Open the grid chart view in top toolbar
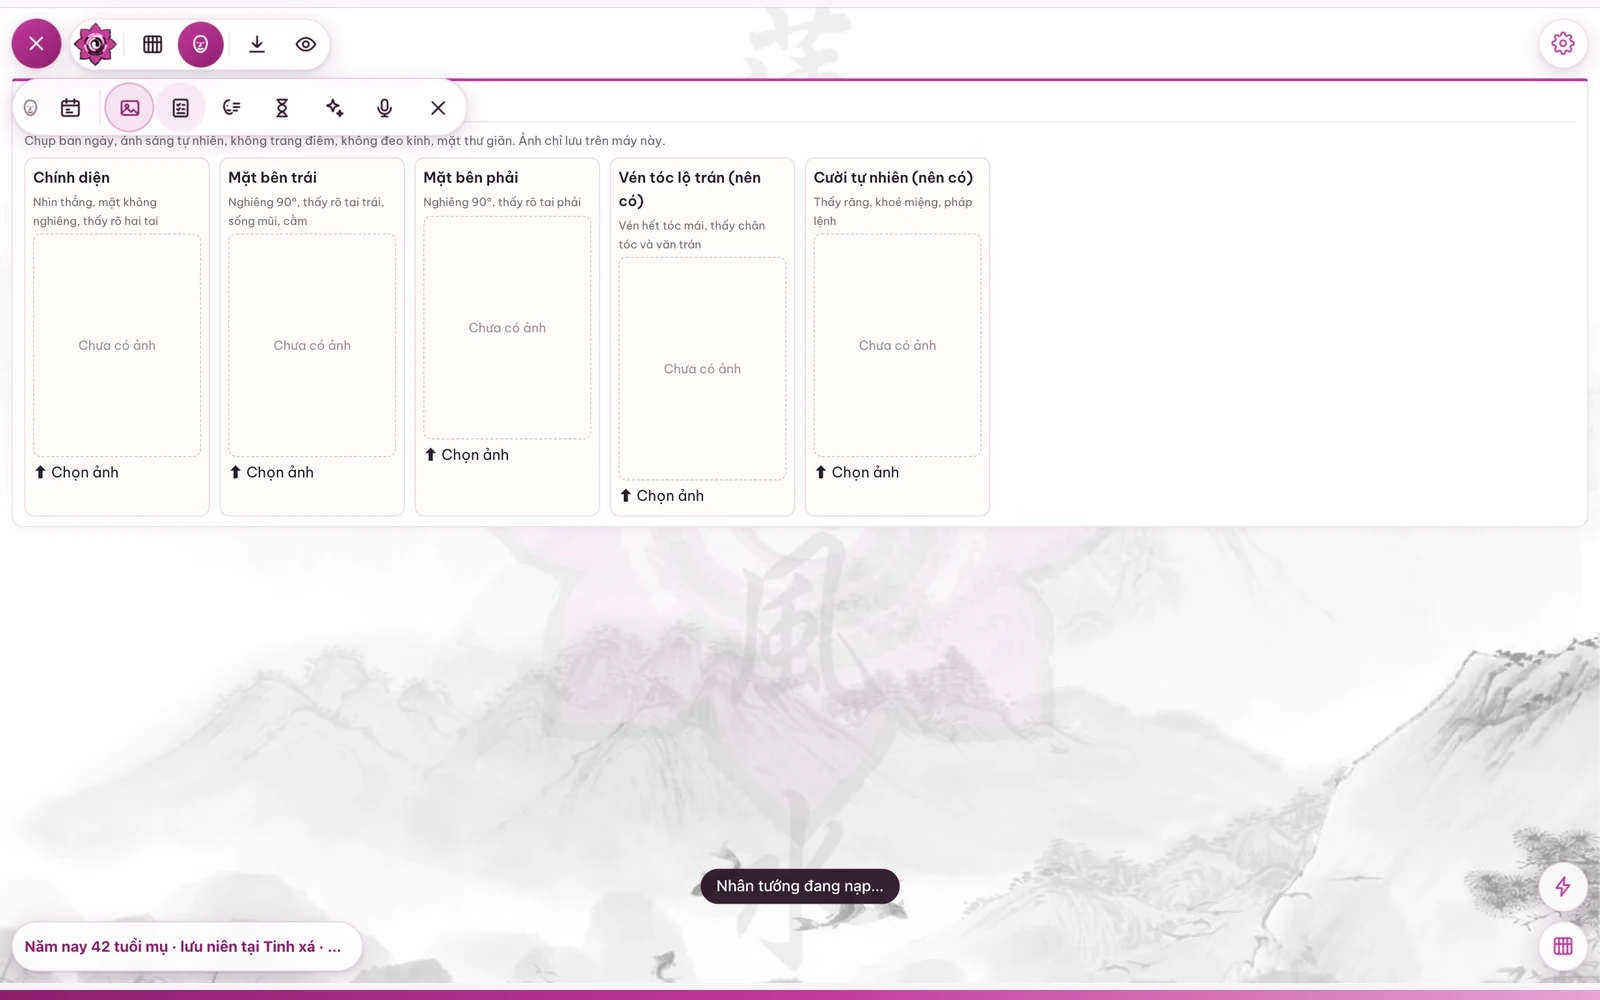 click(152, 44)
